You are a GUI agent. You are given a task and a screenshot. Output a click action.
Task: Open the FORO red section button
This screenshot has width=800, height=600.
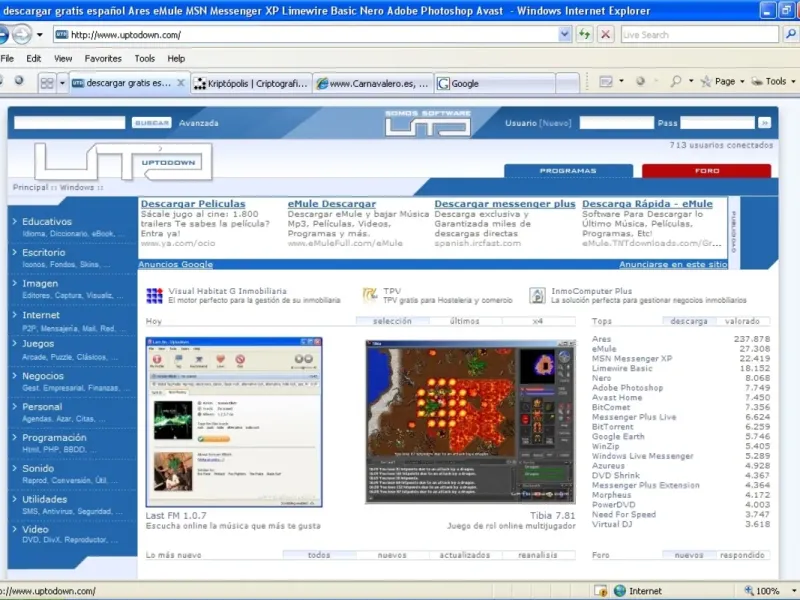coord(706,170)
